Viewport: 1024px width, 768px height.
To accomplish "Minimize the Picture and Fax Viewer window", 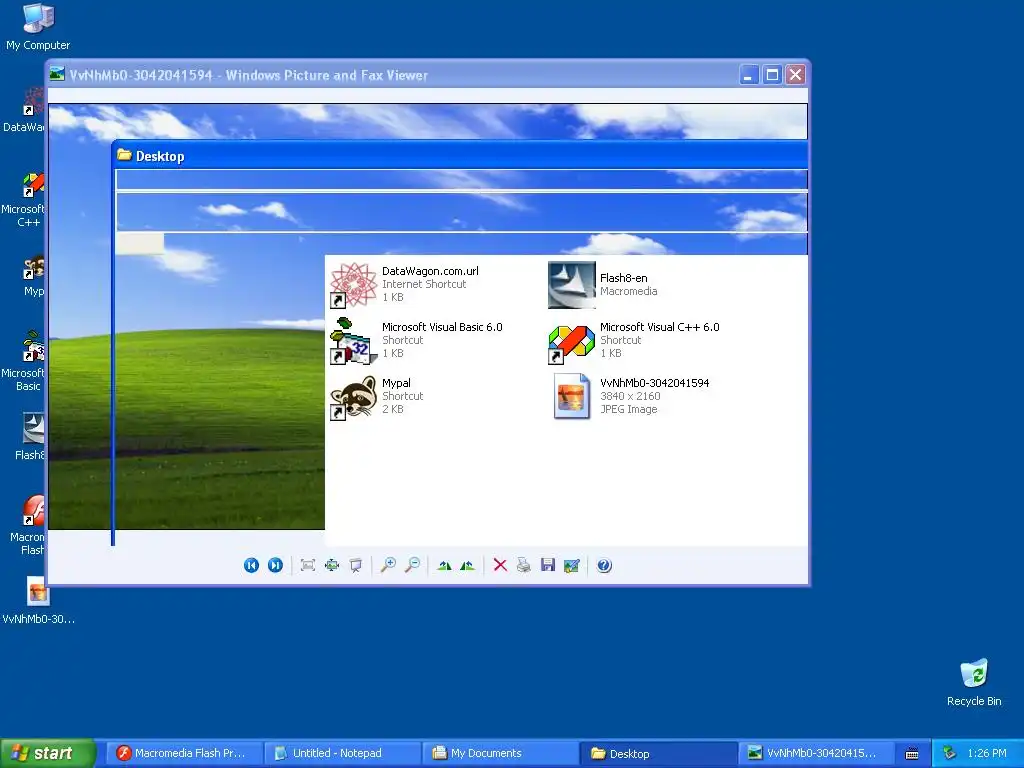I will (748, 75).
